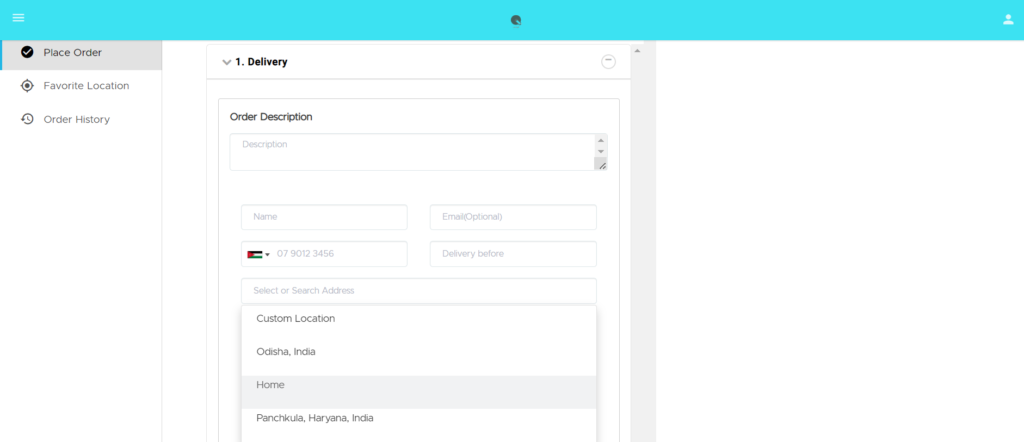The width and height of the screenshot is (1024, 442).
Task: Click description box scroll up arrow
Action: point(601,140)
